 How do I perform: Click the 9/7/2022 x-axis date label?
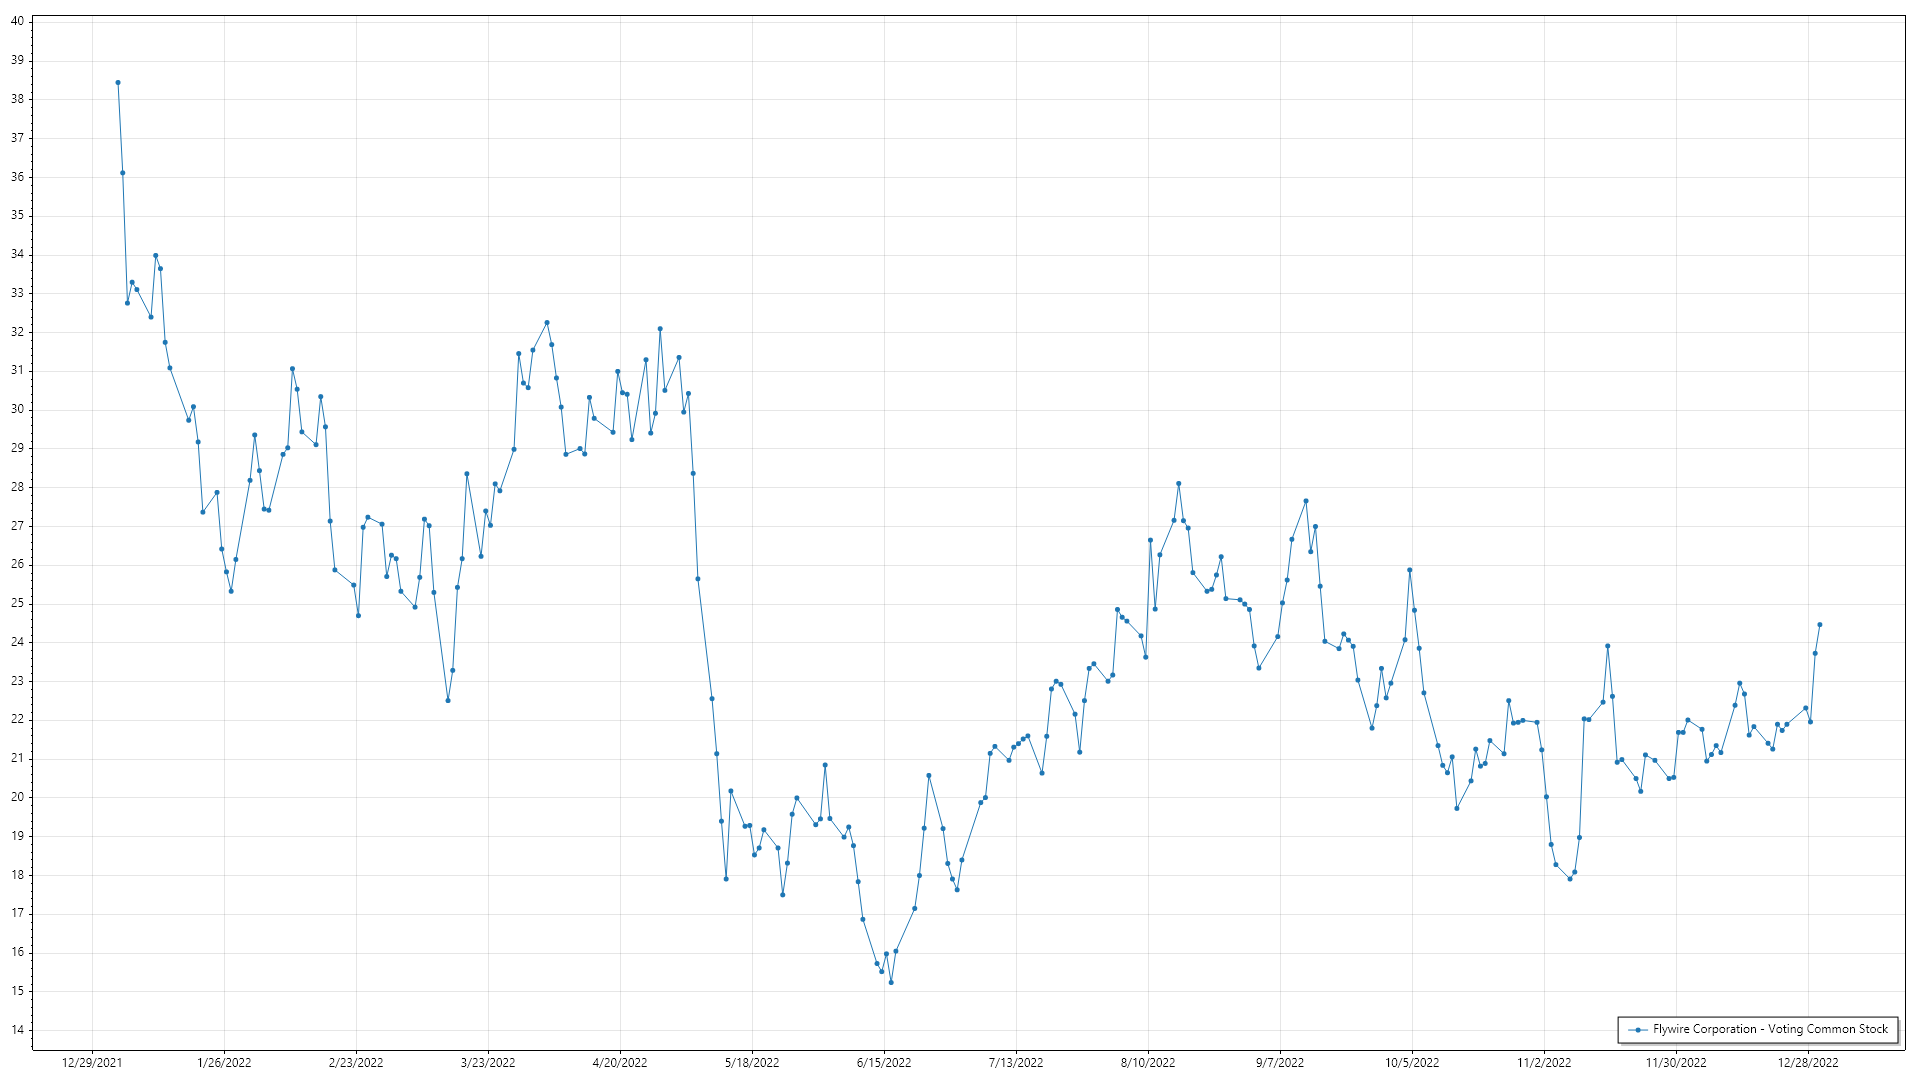[1280, 1063]
